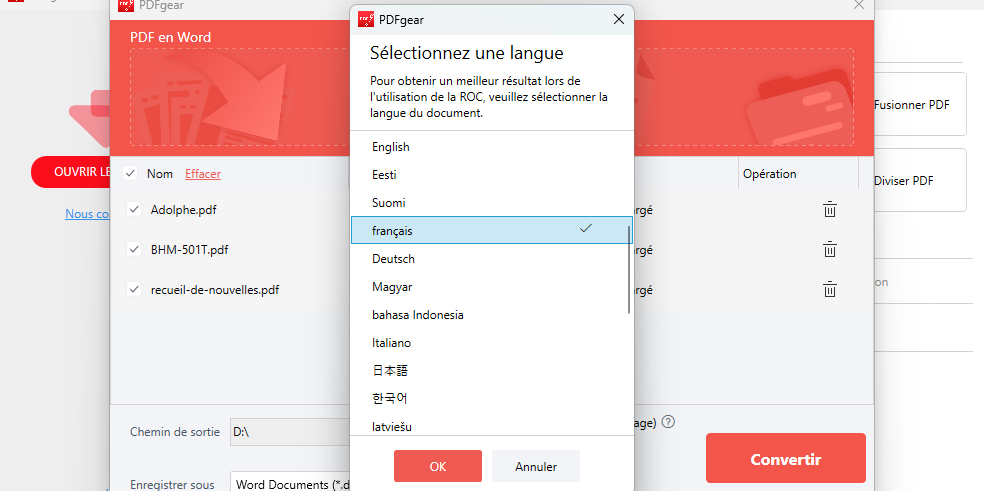Click the dashed drop zone in PDF en Word
This screenshot has width=984, height=491.
(238, 97)
